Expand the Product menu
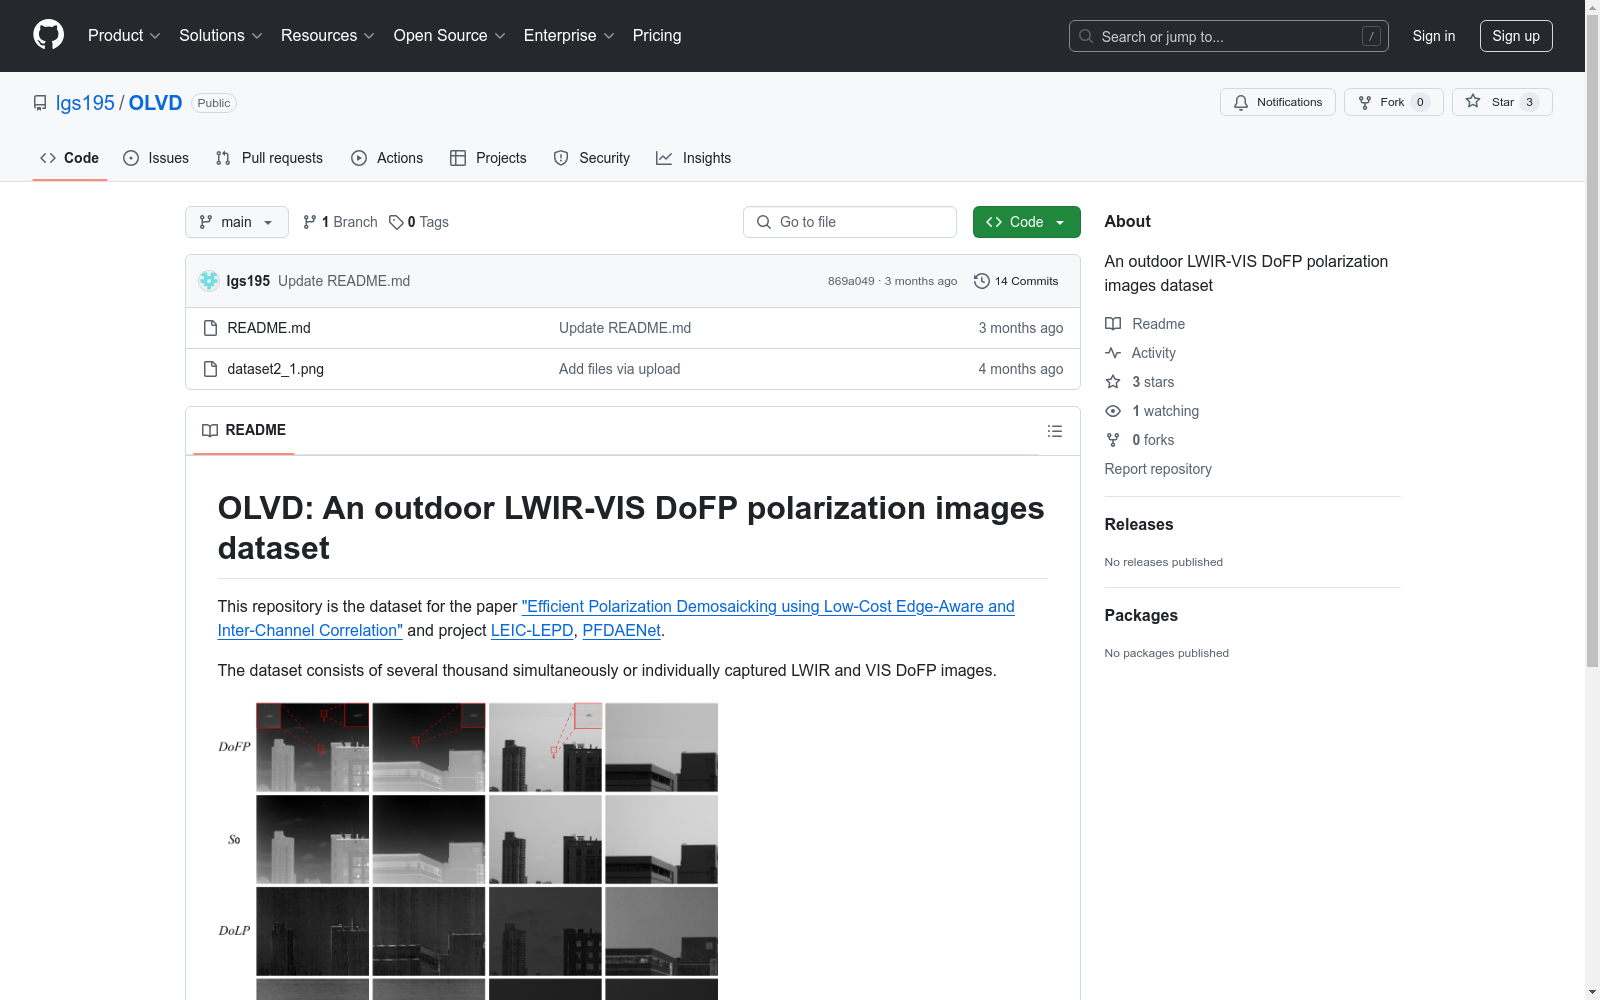The width and height of the screenshot is (1600, 1000). click(124, 36)
